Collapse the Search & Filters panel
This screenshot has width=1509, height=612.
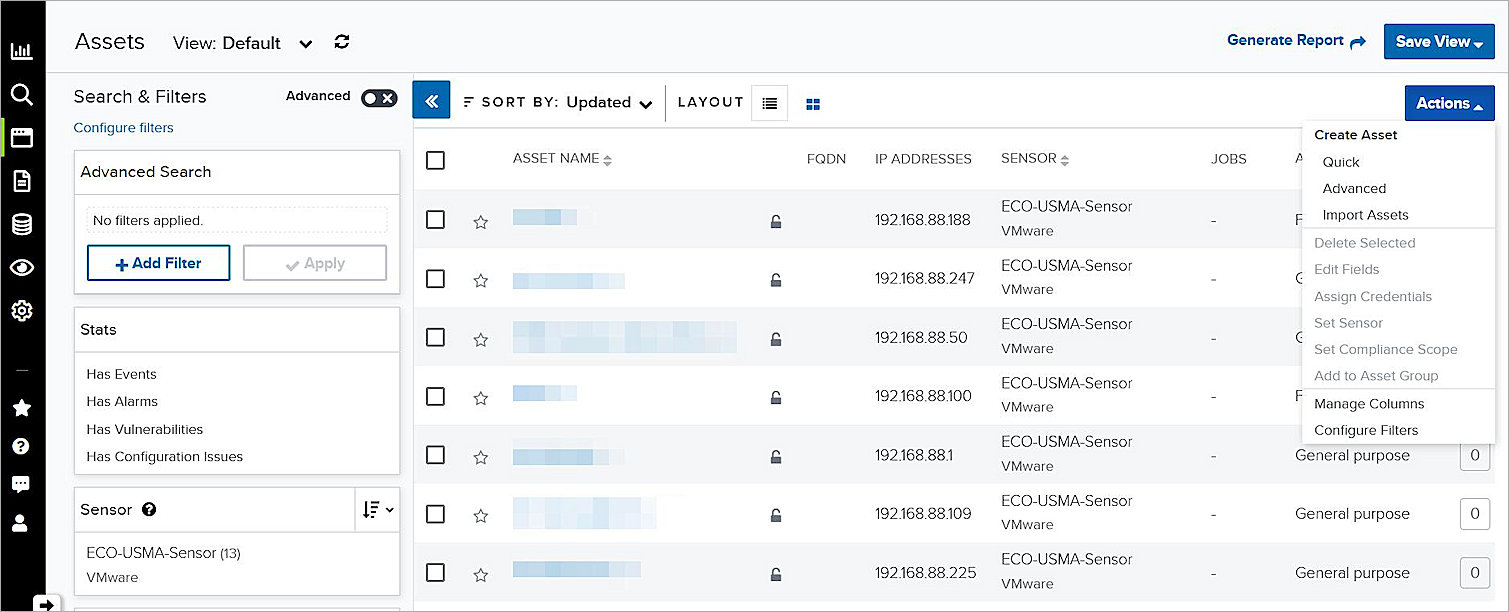click(431, 101)
